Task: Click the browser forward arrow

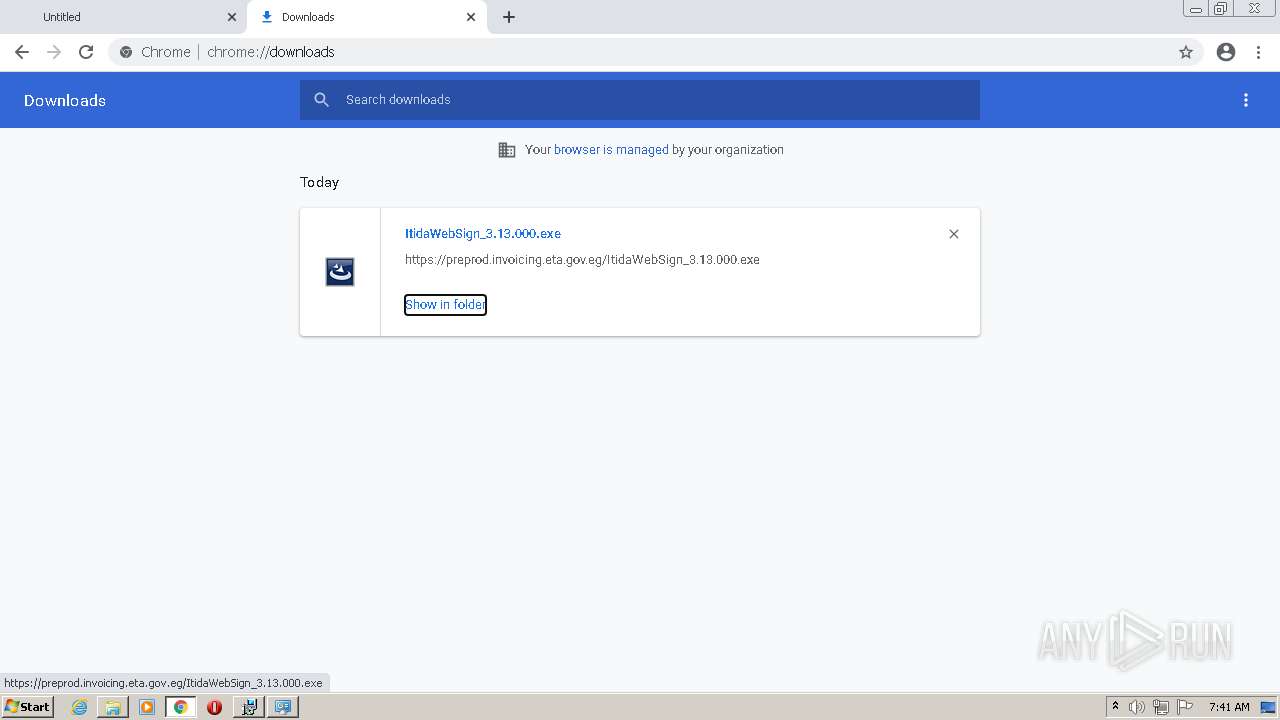Action: pos(54,52)
